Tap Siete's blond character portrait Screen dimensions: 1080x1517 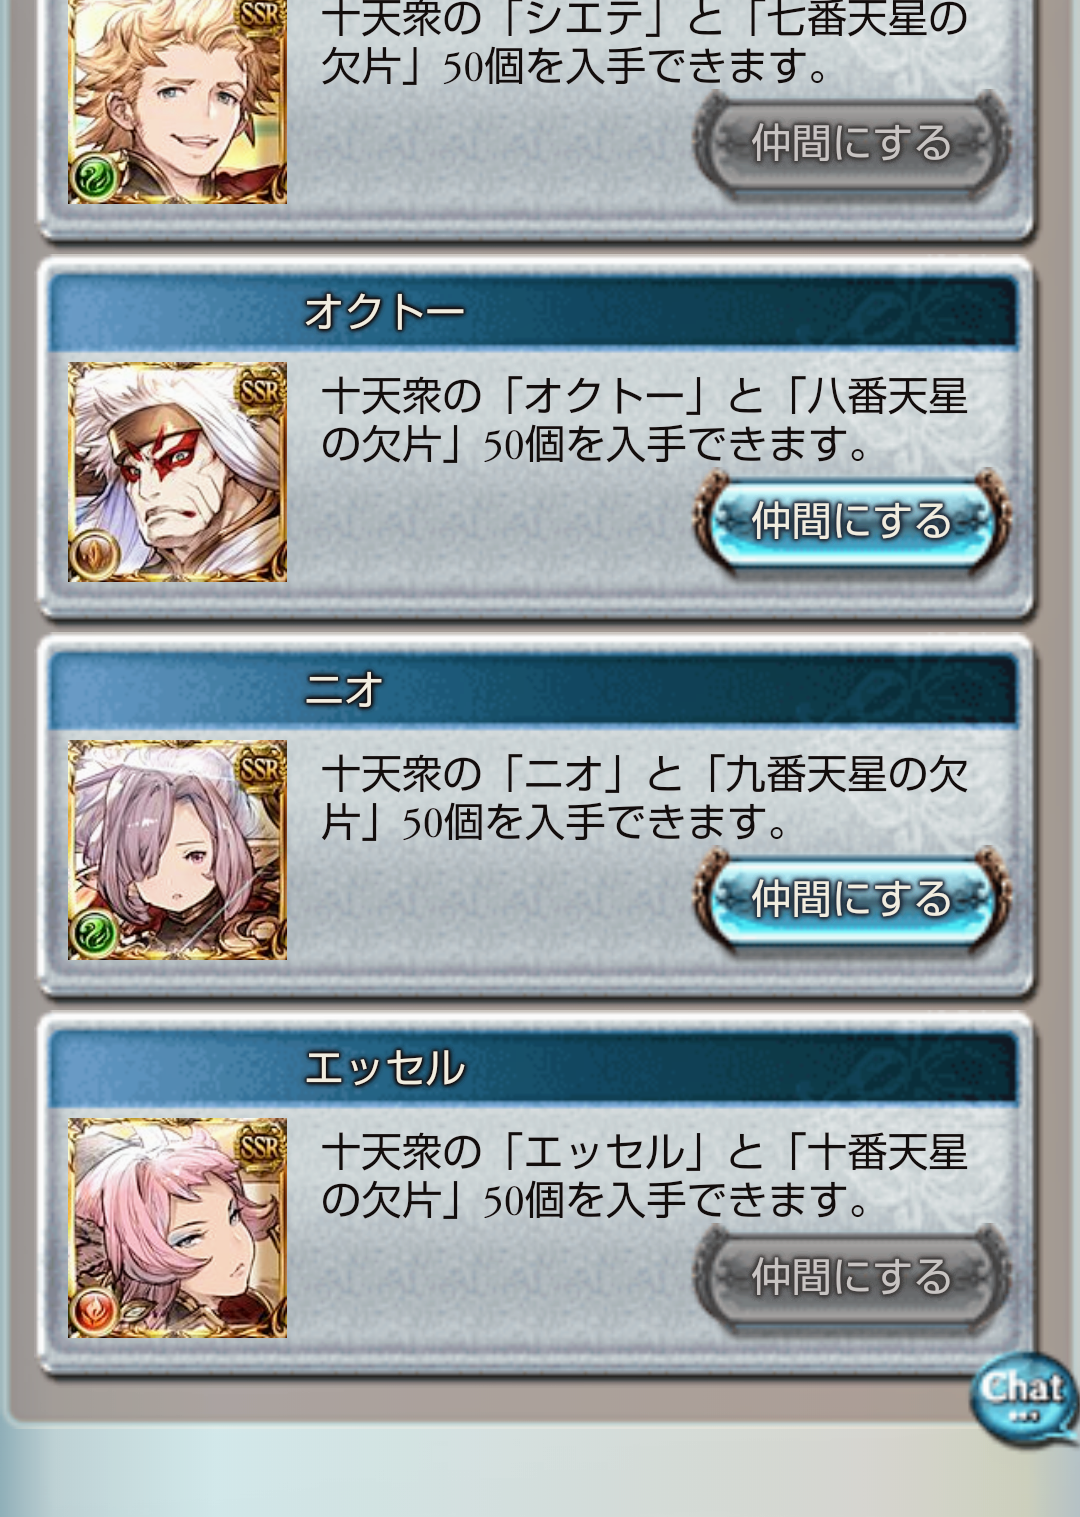point(177,100)
